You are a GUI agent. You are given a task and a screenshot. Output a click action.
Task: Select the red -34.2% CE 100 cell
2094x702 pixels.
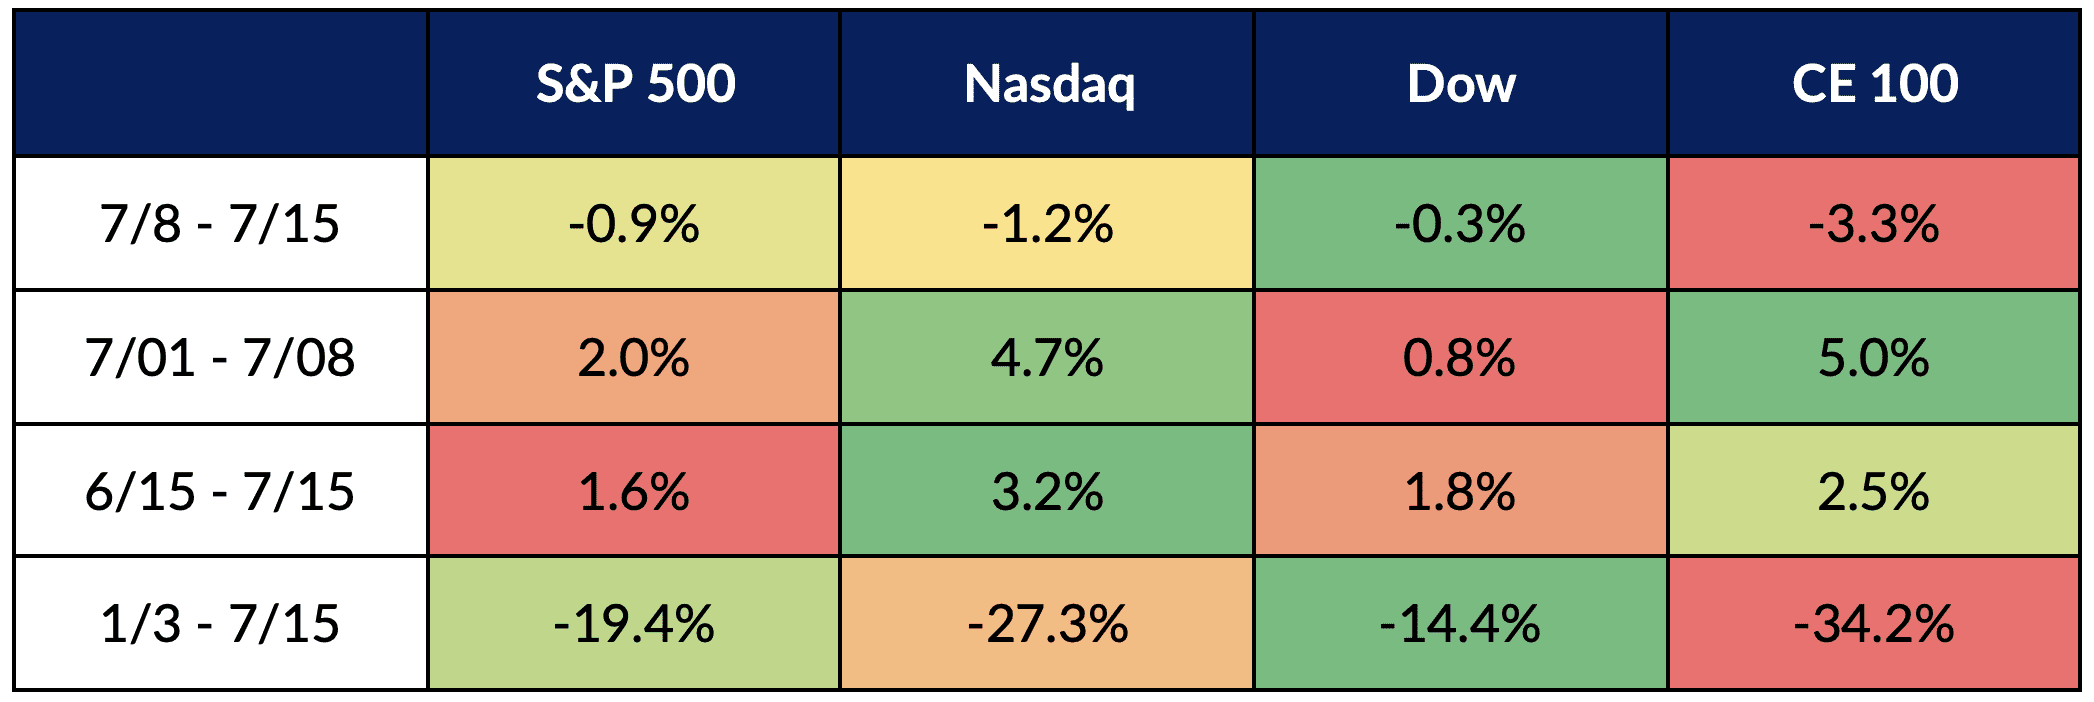point(1874,624)
